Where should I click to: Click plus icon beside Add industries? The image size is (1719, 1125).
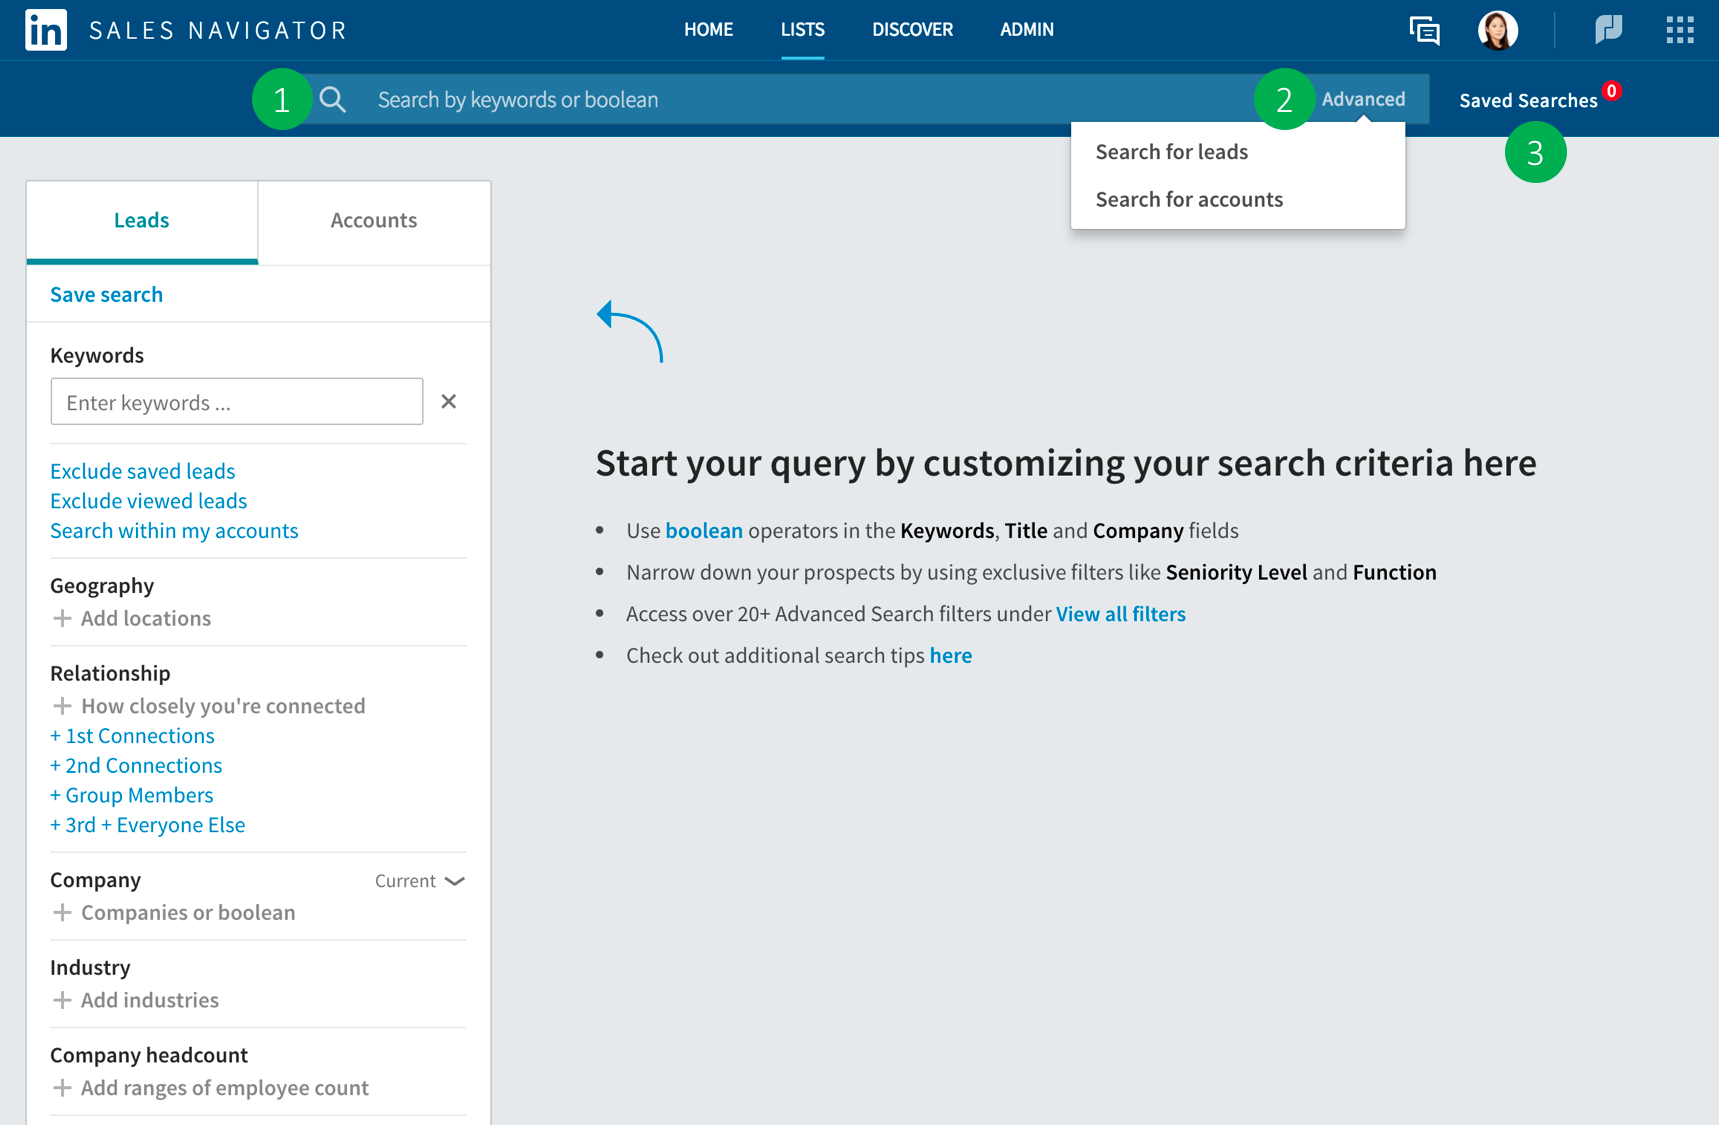pos(62,1000)
